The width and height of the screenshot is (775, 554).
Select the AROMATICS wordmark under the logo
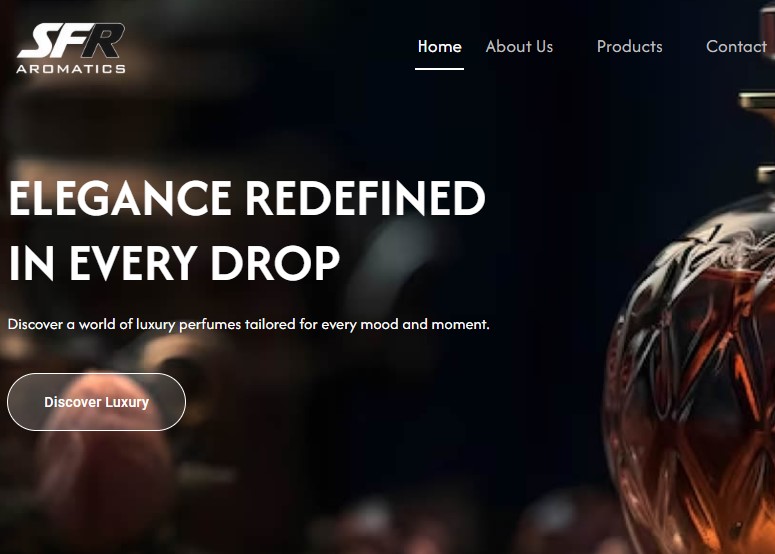pyautogui.click(x=71, y=69)
